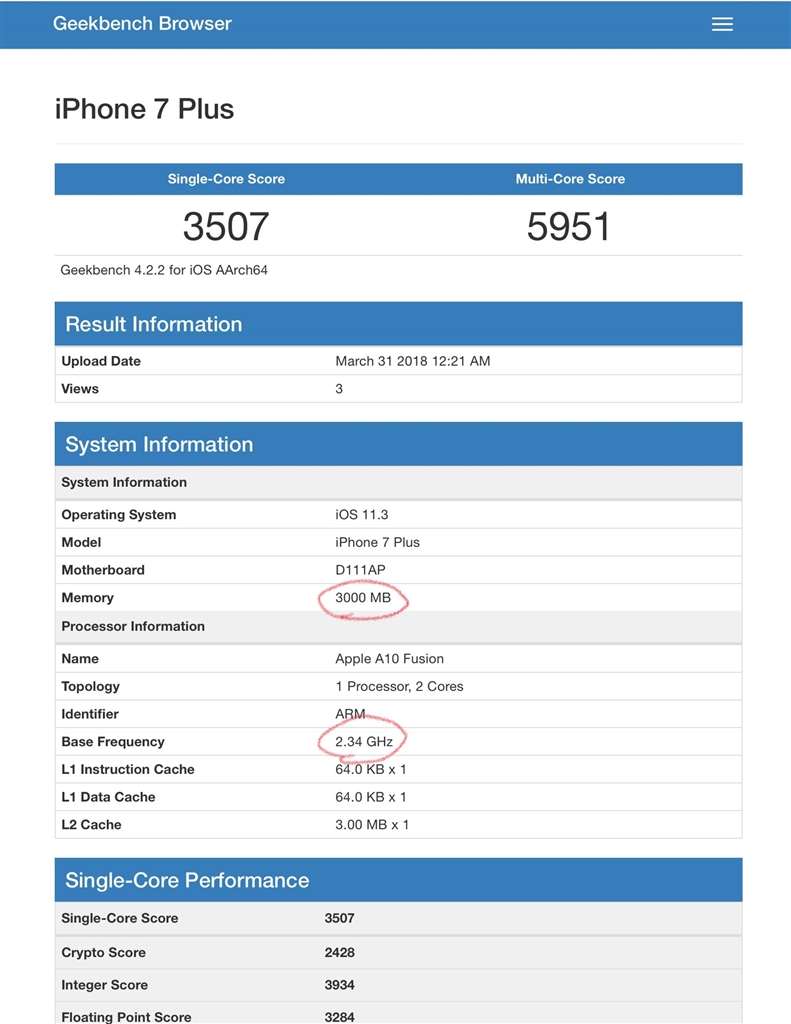The image size is (791, 1024).
Task: Select the processor Name label
Action: (x=80, y=658)
